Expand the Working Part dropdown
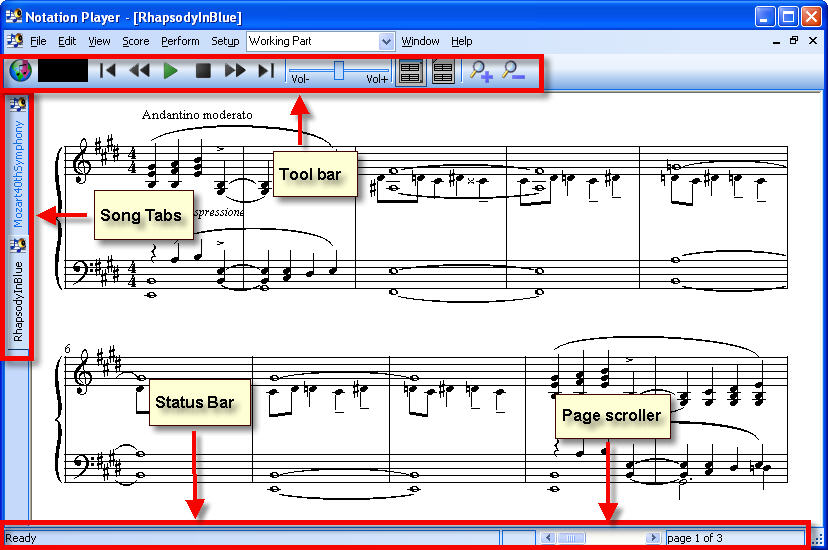The image size is (828, 550). [x=386, y=41]
